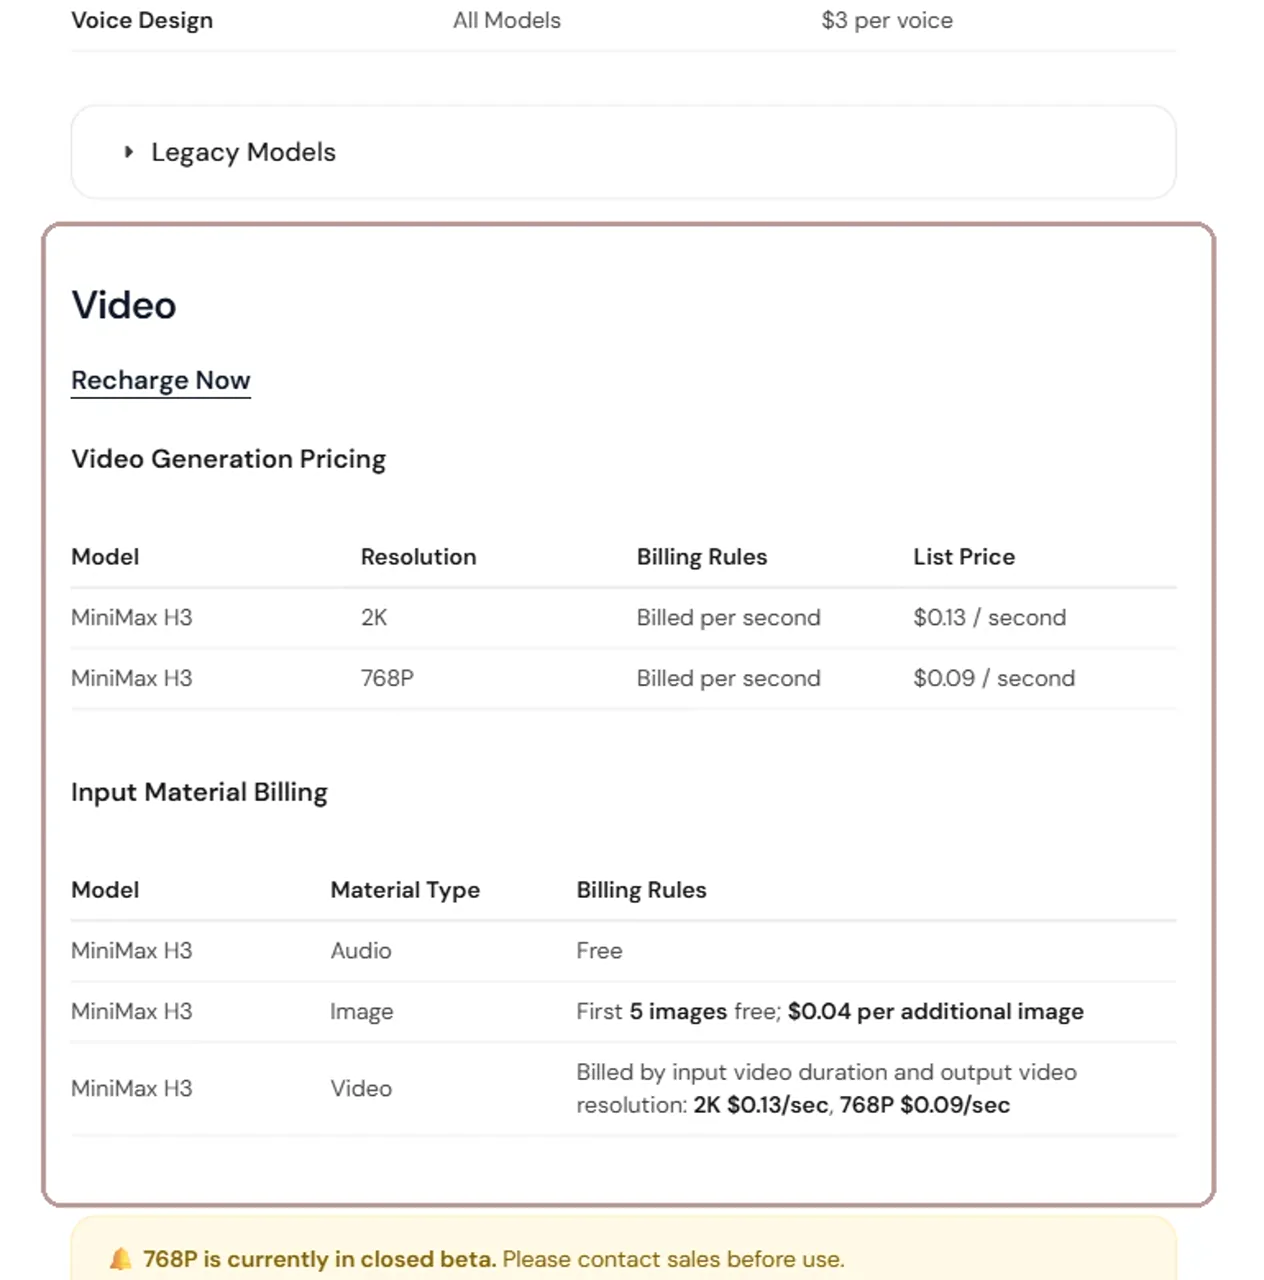Click MiniMax H3 in the 2K row
Viewport: 1264px width, 1280px height.
pyautogui.click(x=132, y=618)
